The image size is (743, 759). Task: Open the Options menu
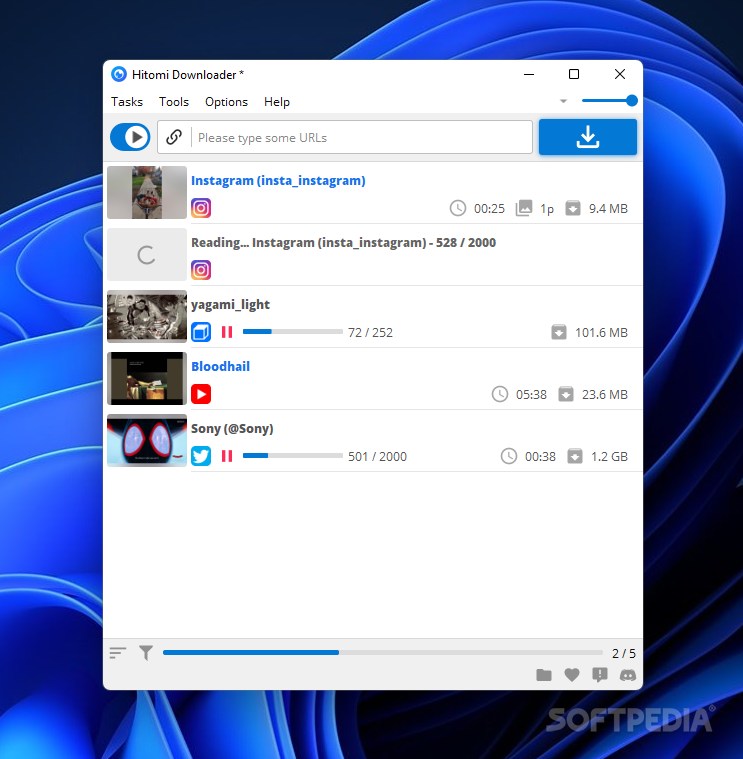coord(226,102)
